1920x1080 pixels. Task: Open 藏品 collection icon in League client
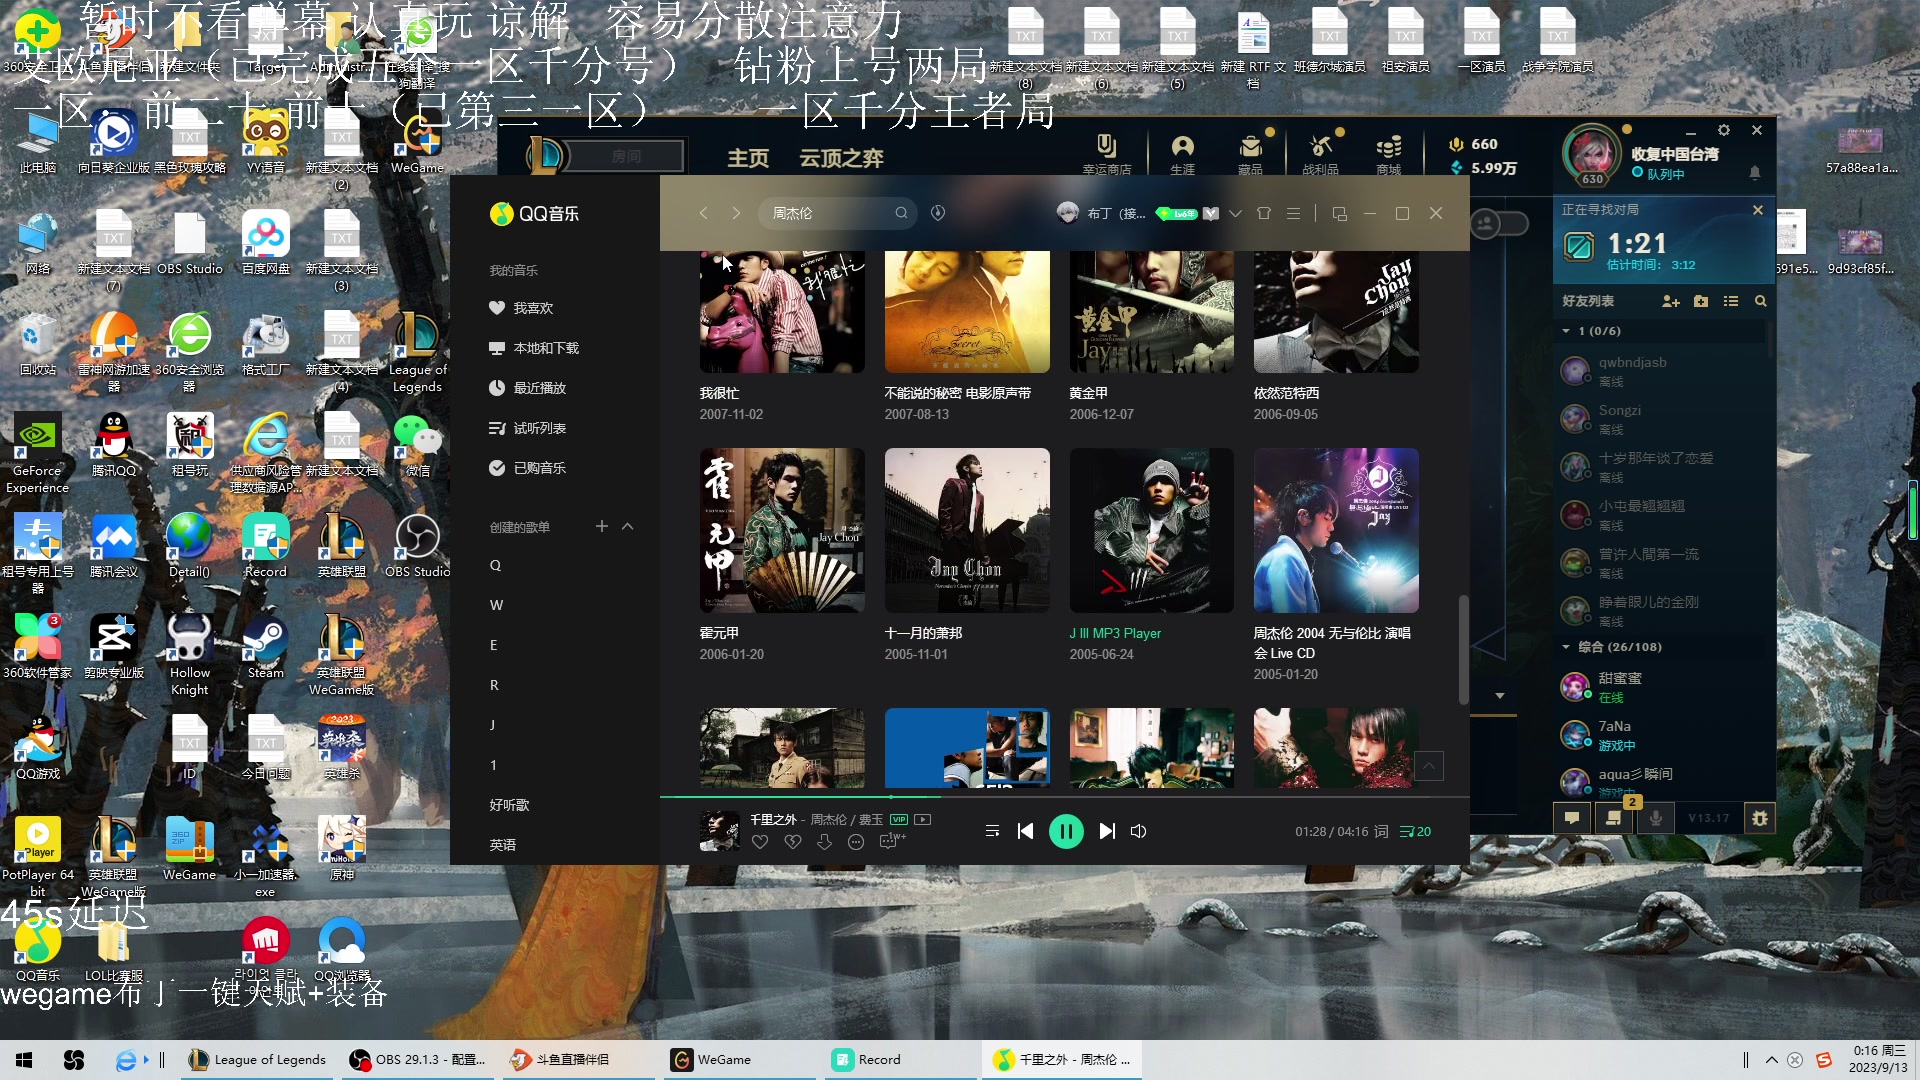tap(1250, 155)
